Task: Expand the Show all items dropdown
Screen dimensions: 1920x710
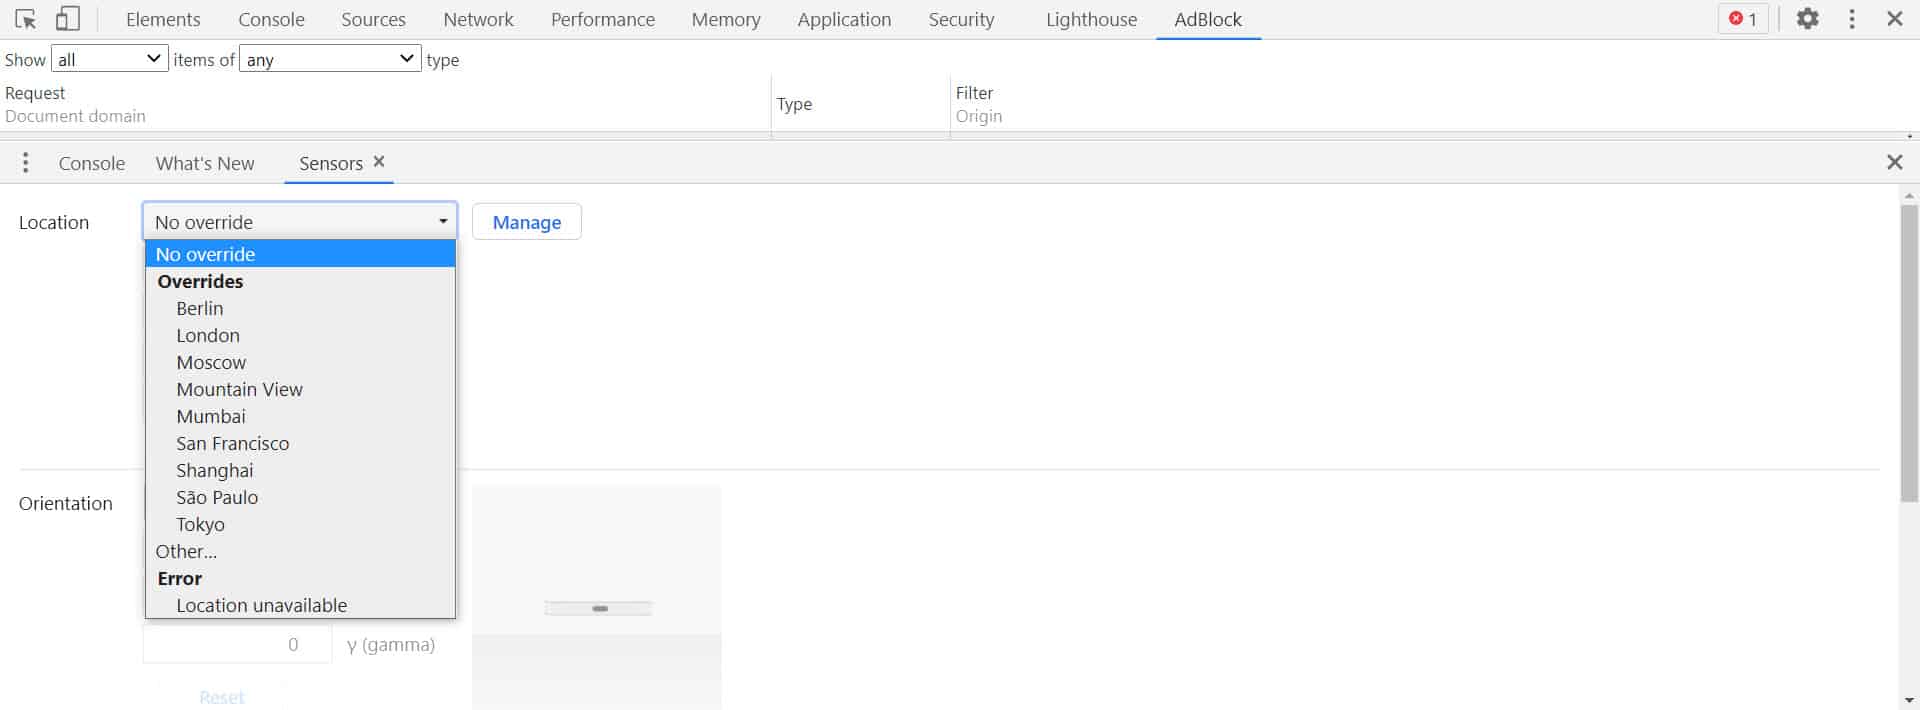Action: click(x=109, y=59)
